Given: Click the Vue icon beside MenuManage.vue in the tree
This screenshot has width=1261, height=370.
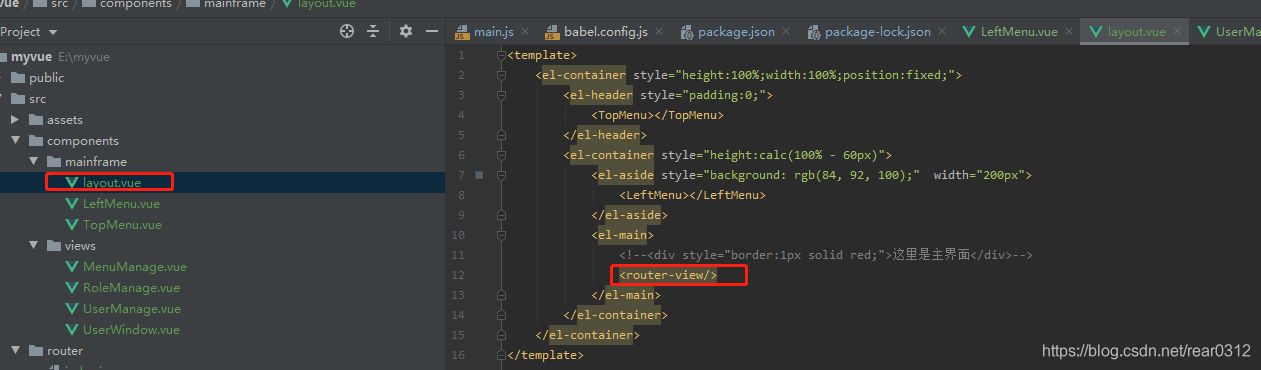Looking at the screenshot, I should pyautogui.click(x=72, y=267).
